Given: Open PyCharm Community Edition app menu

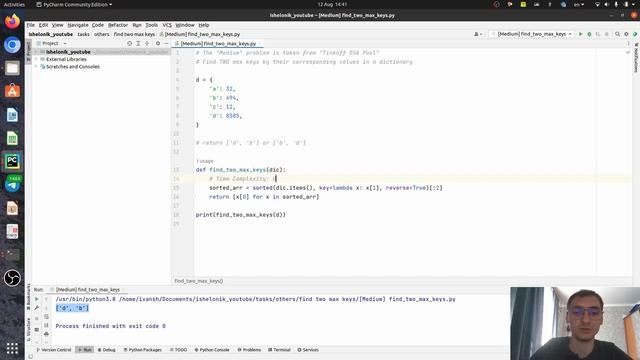Looking at the screenshot, I should coord(74,4).
